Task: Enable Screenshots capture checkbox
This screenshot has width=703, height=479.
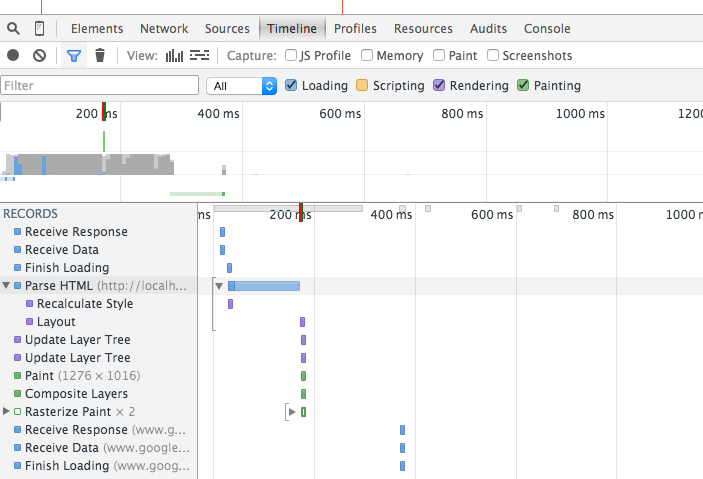Action: (x=492, y=56)
